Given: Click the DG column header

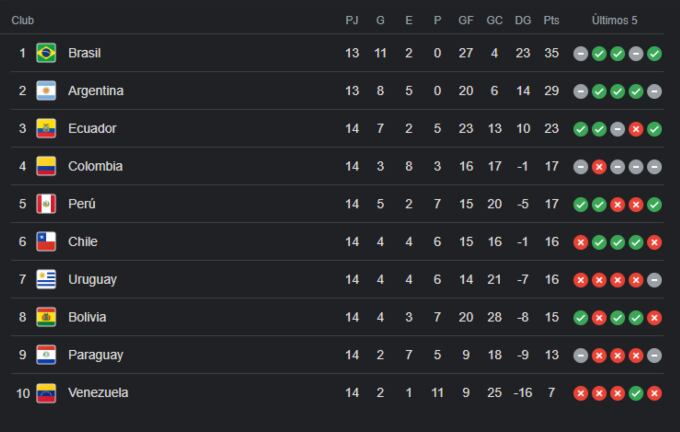Looking at the screenshot, I should point(522,20).
